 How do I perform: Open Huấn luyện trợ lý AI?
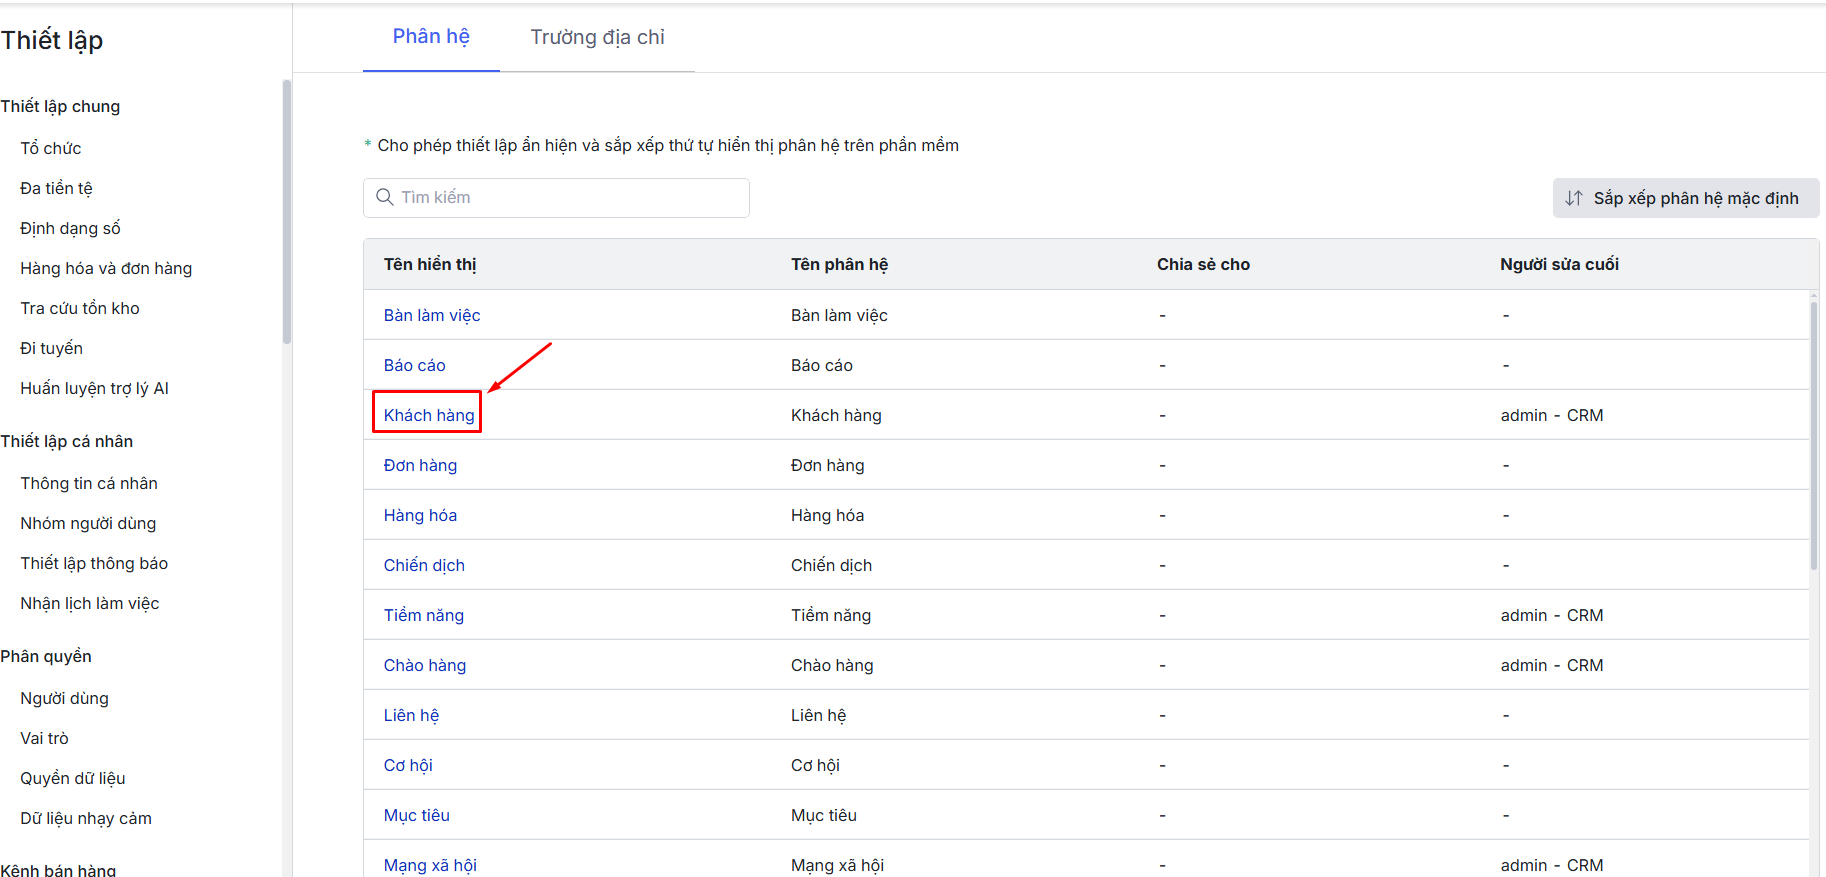(x=94, y=388)
